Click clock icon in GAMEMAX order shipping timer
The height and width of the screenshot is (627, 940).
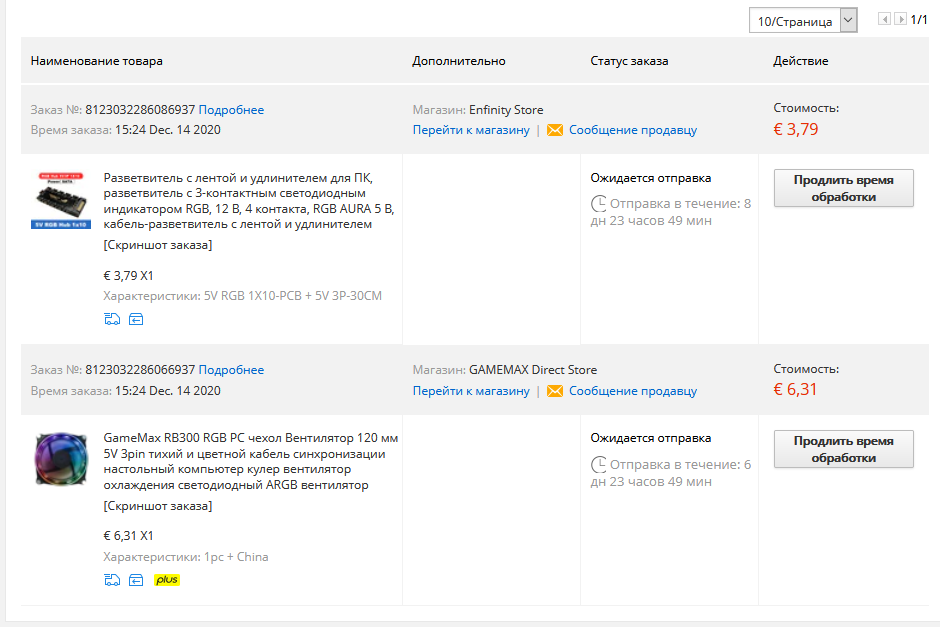(x=598, y=465)
